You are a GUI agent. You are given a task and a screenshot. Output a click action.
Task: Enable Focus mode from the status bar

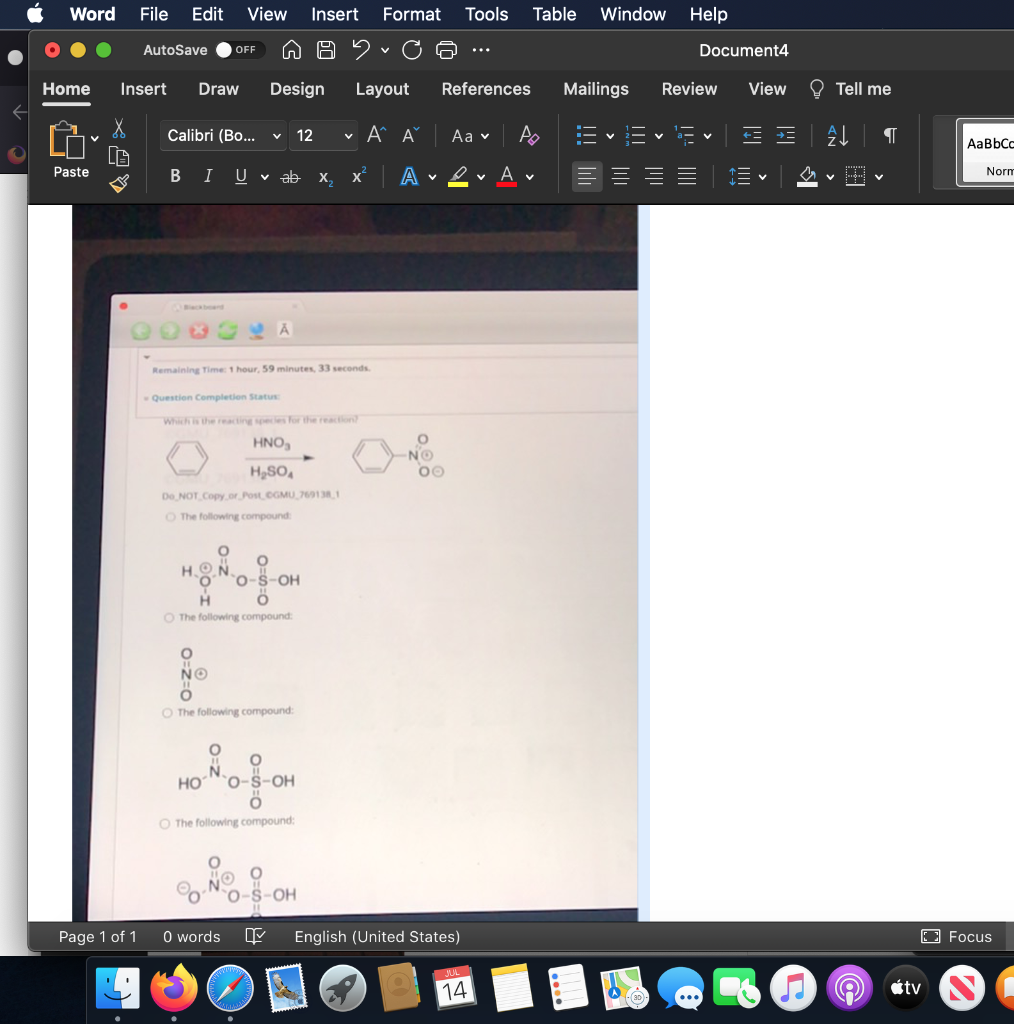click(955, 937)
